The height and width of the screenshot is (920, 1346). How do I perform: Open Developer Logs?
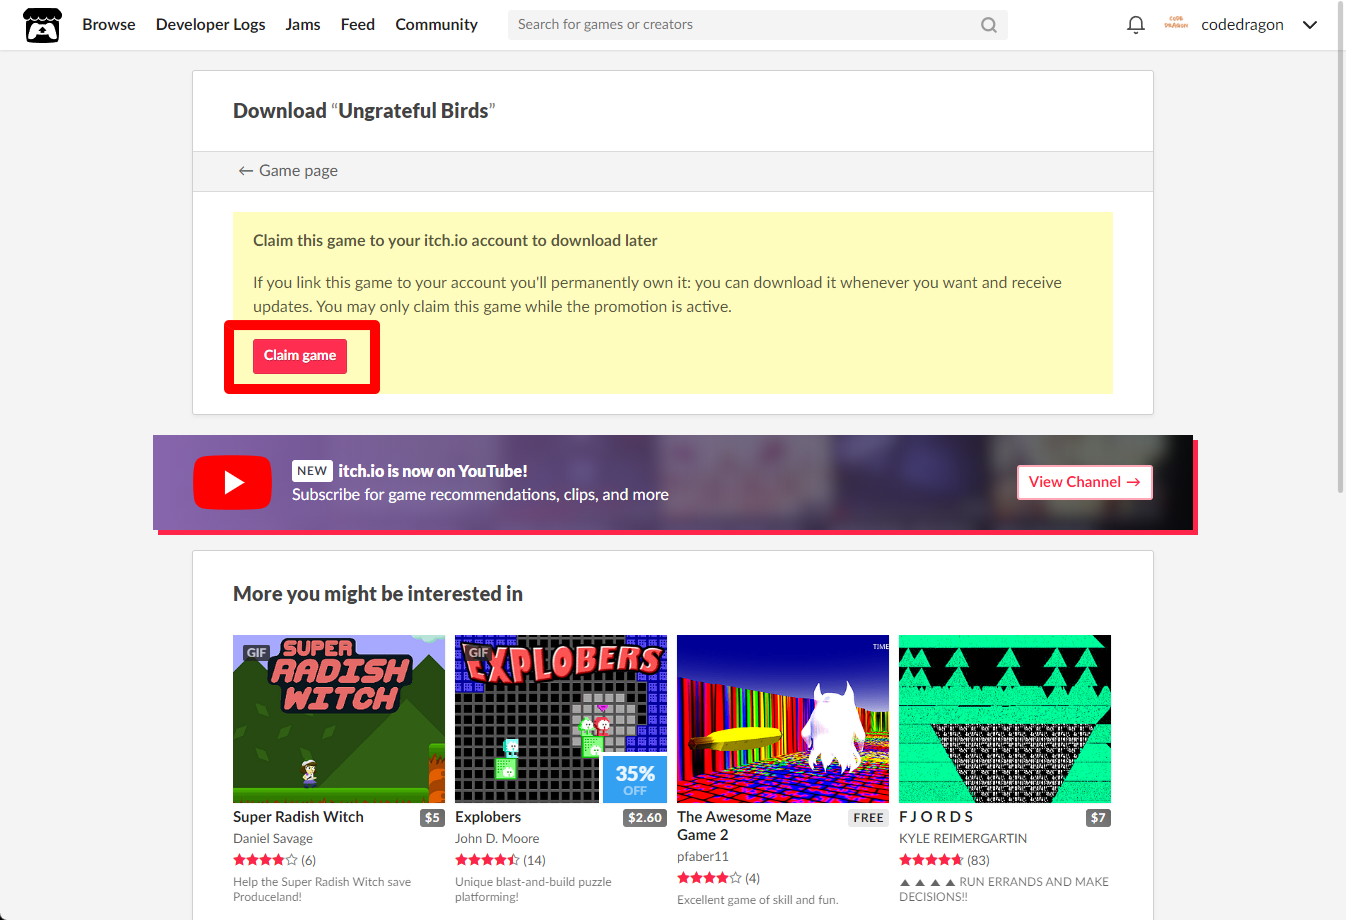point(210,25)
